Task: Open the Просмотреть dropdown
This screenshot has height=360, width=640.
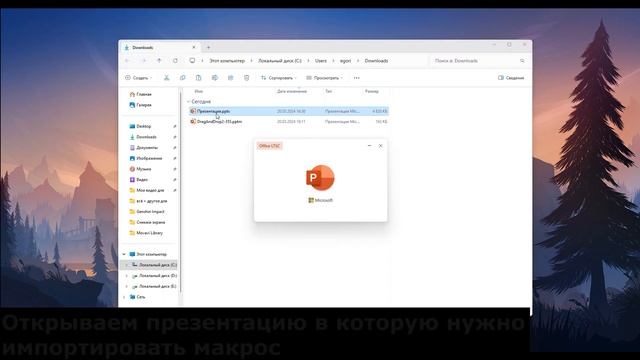Action: coord(324,78)
